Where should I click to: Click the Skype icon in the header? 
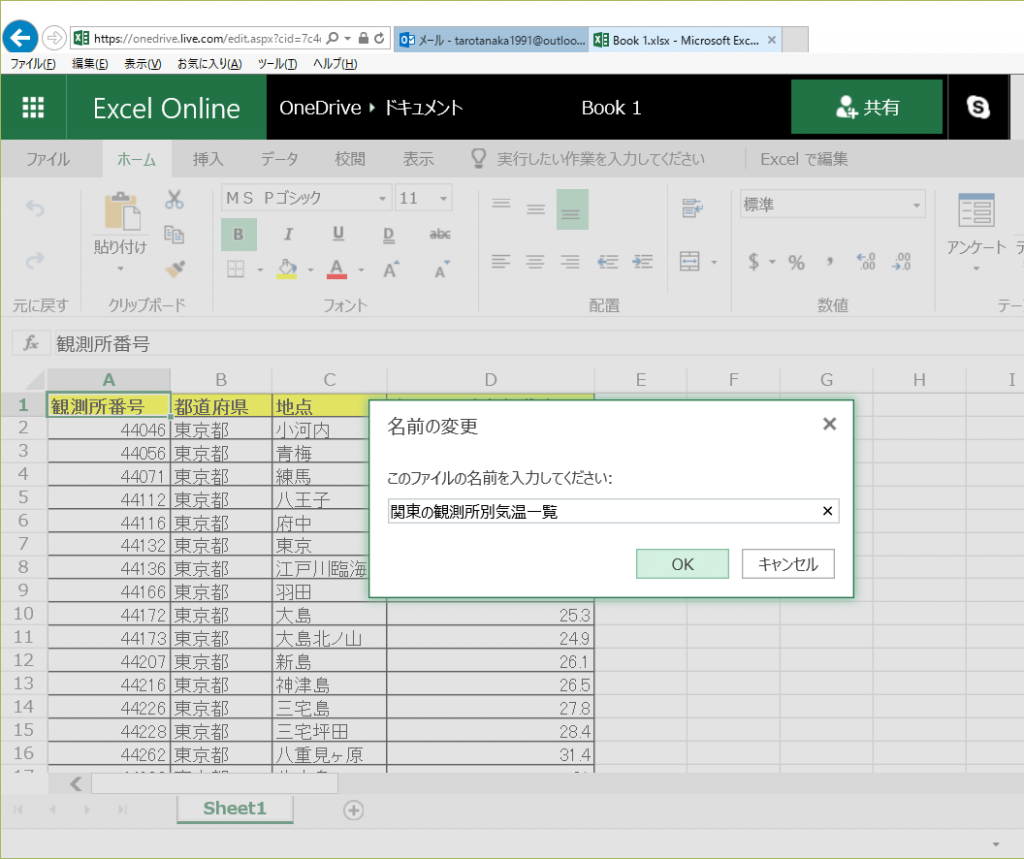[x=978, y=107]
